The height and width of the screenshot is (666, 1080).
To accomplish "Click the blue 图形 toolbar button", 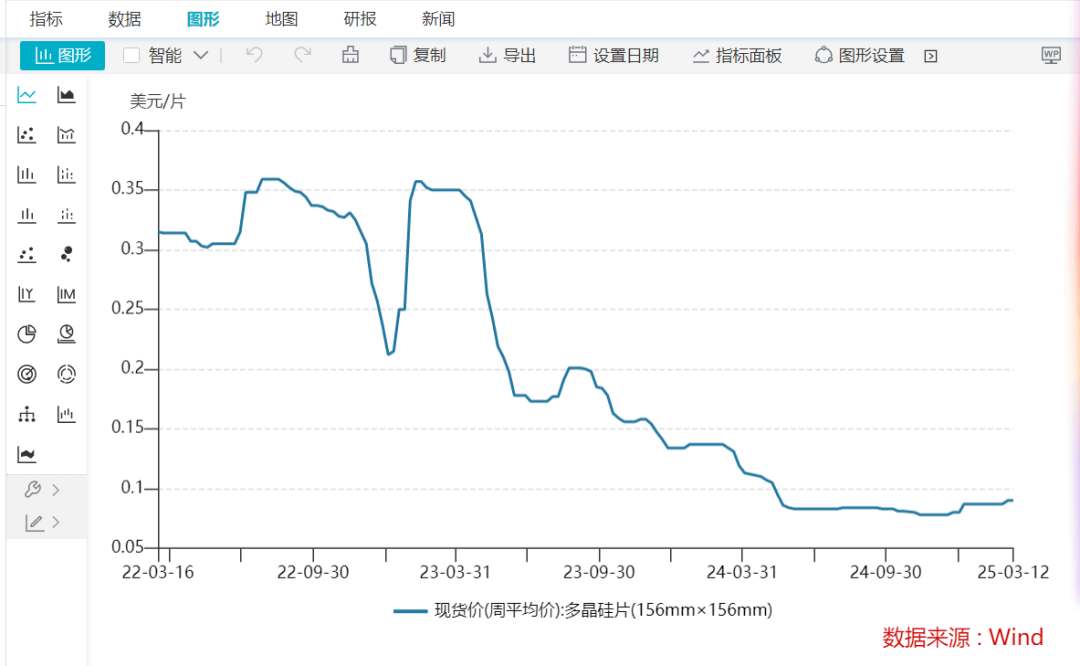I will (x=63, y=55).
